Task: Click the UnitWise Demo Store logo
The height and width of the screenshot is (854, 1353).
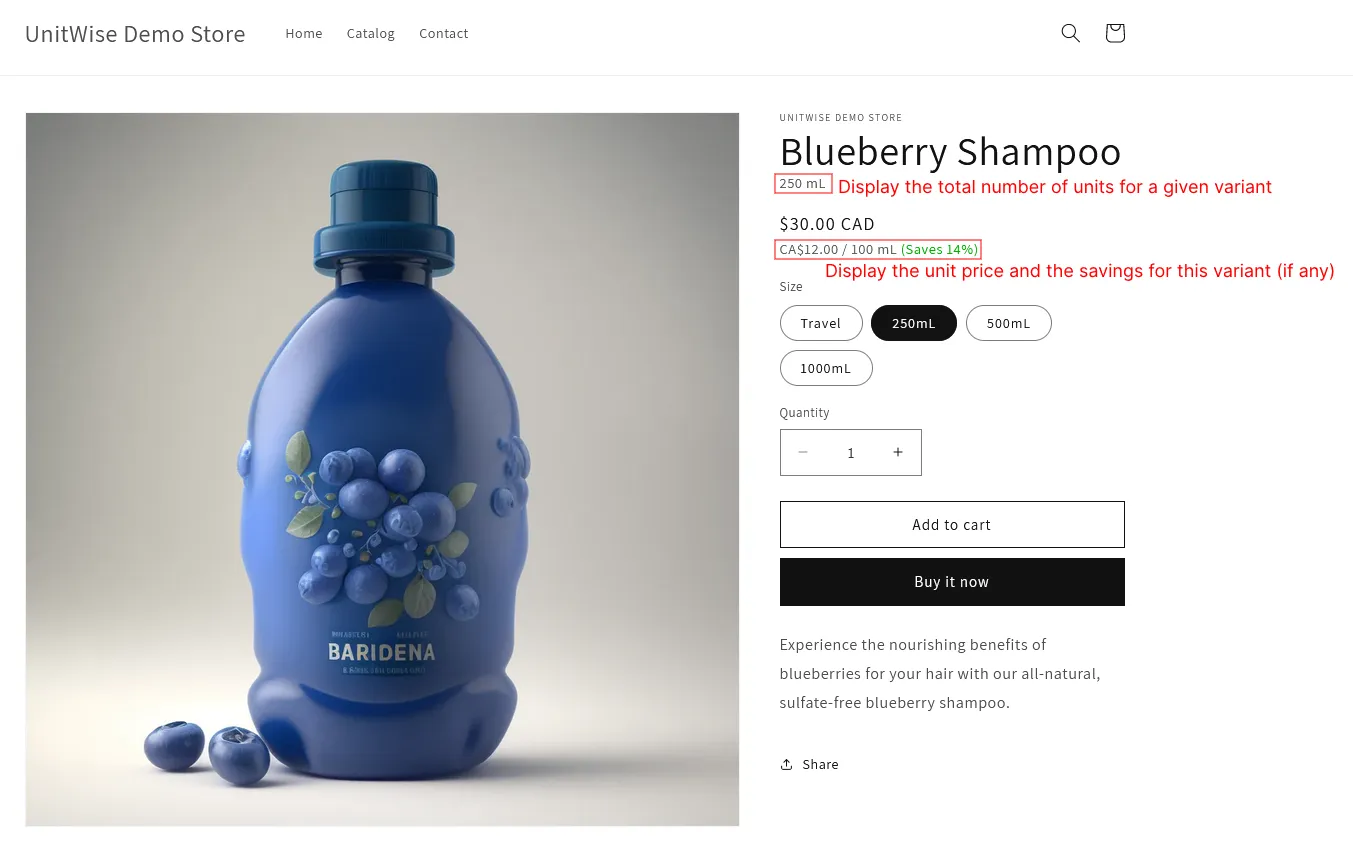Action: click(135, 33)
